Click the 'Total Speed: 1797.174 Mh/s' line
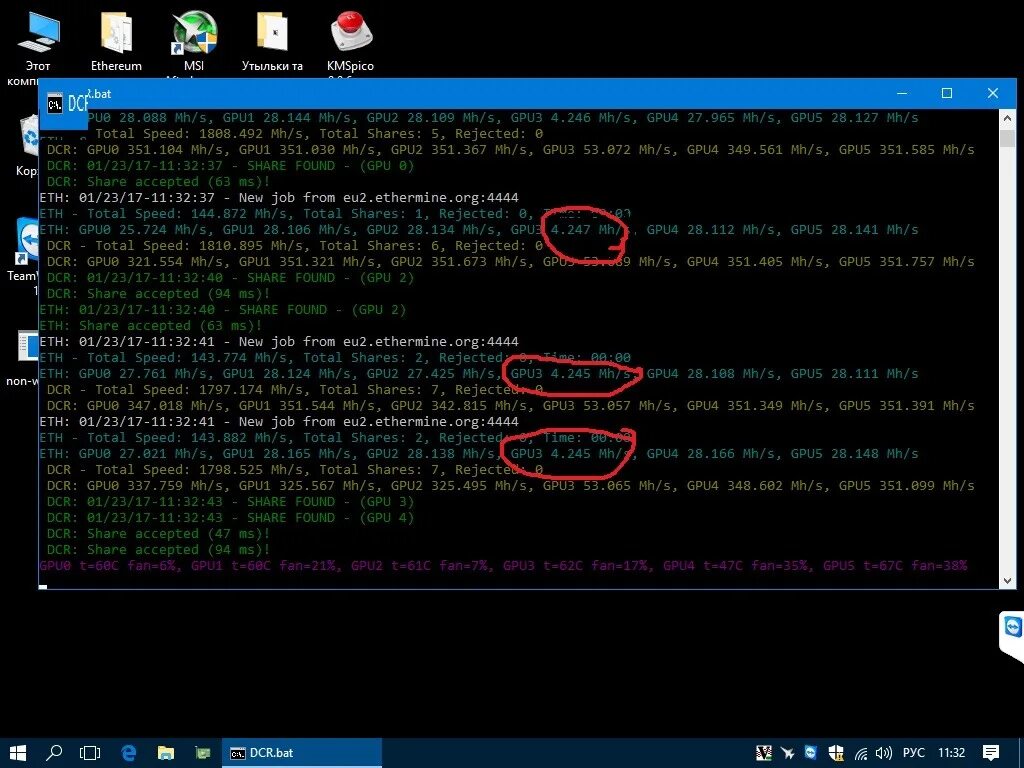 [295, 390]
